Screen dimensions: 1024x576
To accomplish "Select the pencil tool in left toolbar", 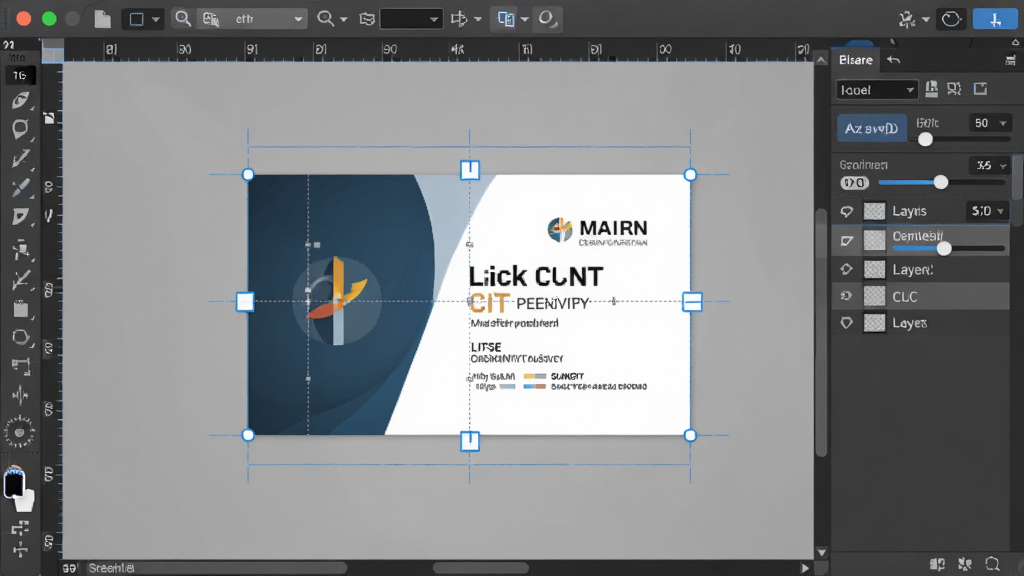I will 20,158.
